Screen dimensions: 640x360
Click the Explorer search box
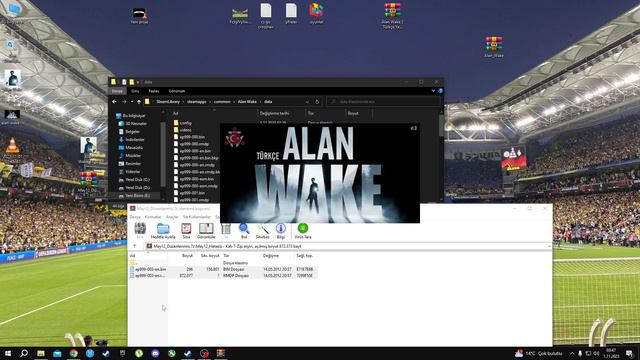(383, 102)
